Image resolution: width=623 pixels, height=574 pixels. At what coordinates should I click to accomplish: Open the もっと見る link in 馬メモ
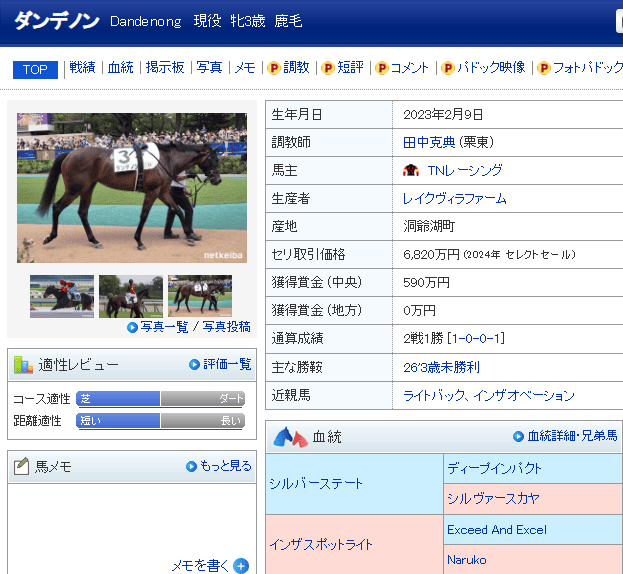point(226,466)
